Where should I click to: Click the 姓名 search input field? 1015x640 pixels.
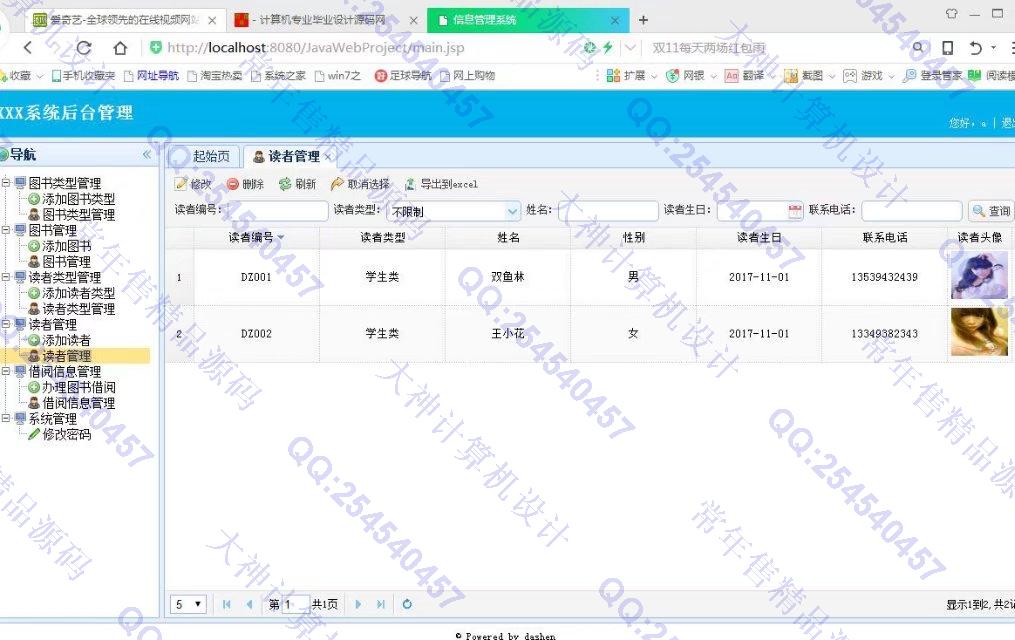click(607, 211)
